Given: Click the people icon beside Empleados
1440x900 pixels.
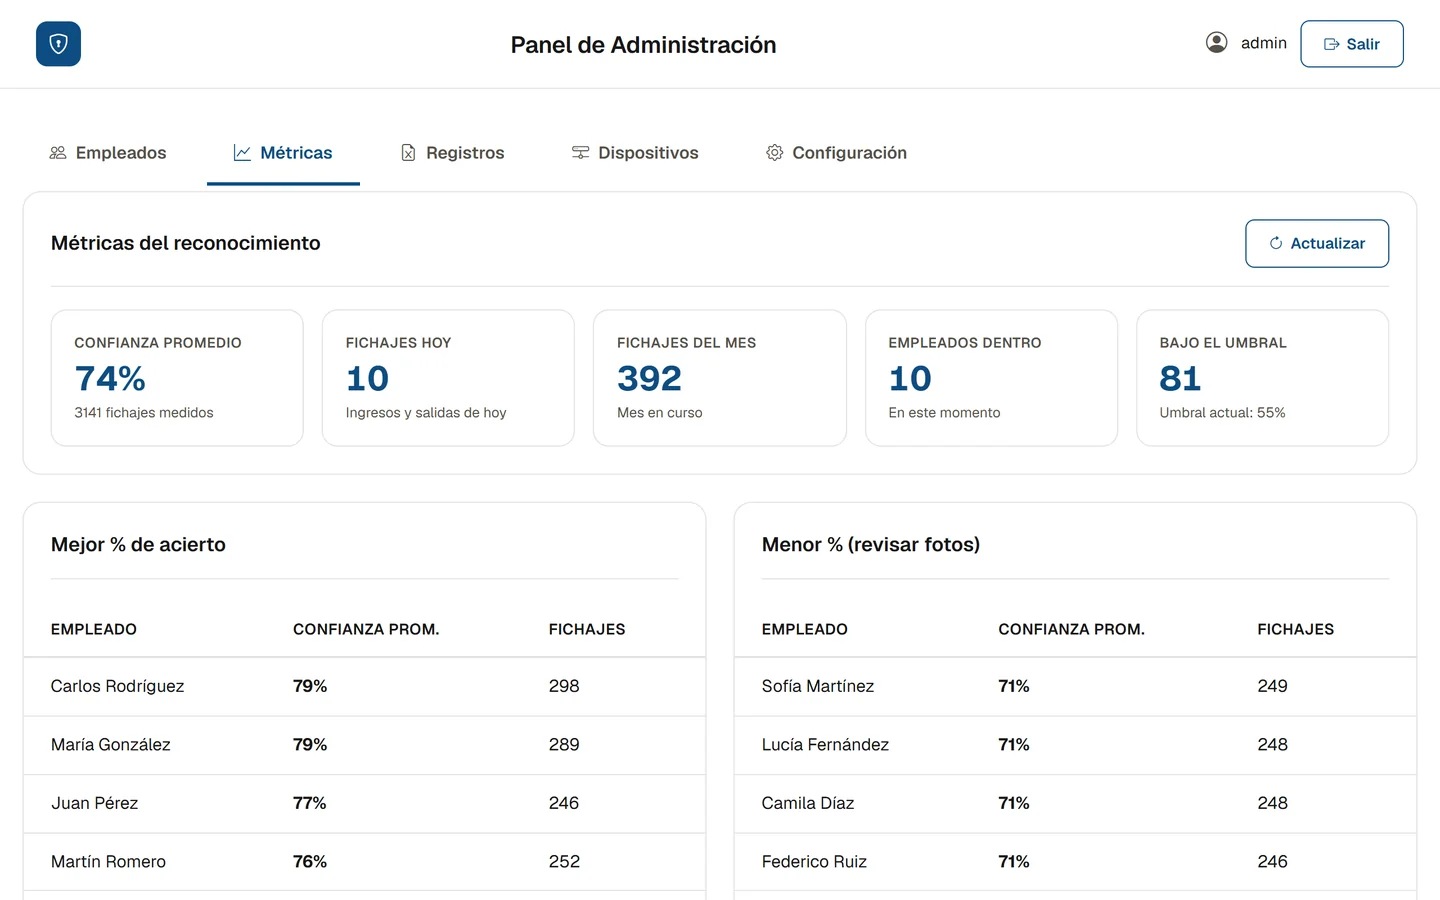Looking at the screenshot, I should pyautogui.click(x=58, y=153).
